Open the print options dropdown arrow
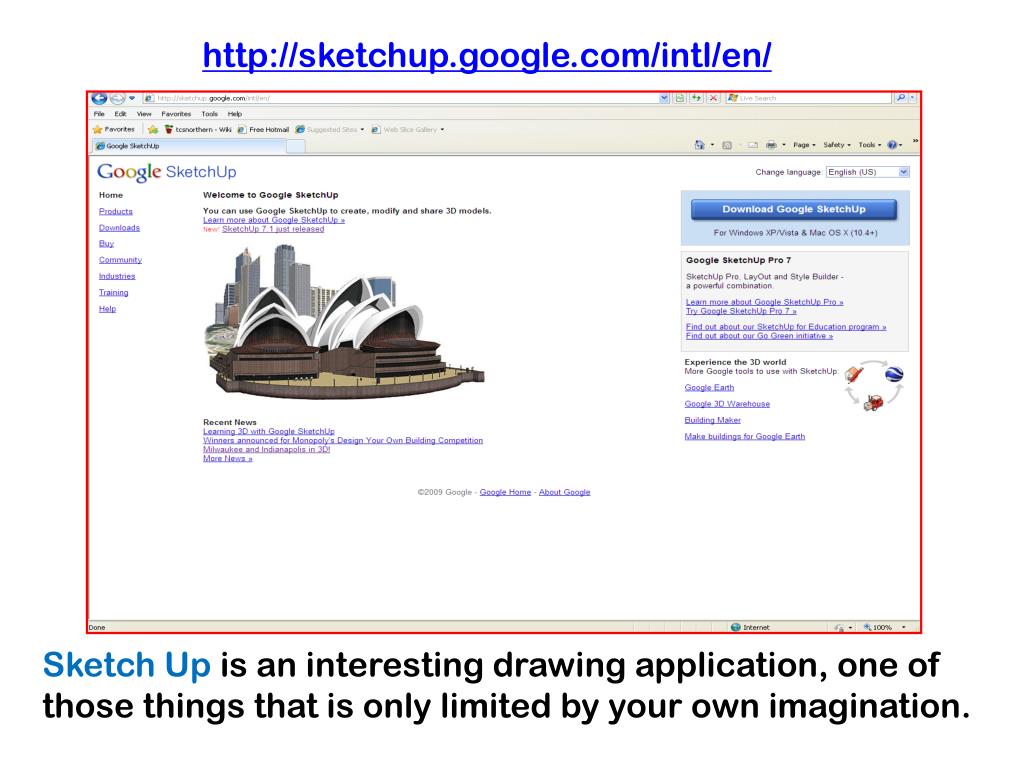Viewport: 1024px width, 768px height. click(784, 145)
